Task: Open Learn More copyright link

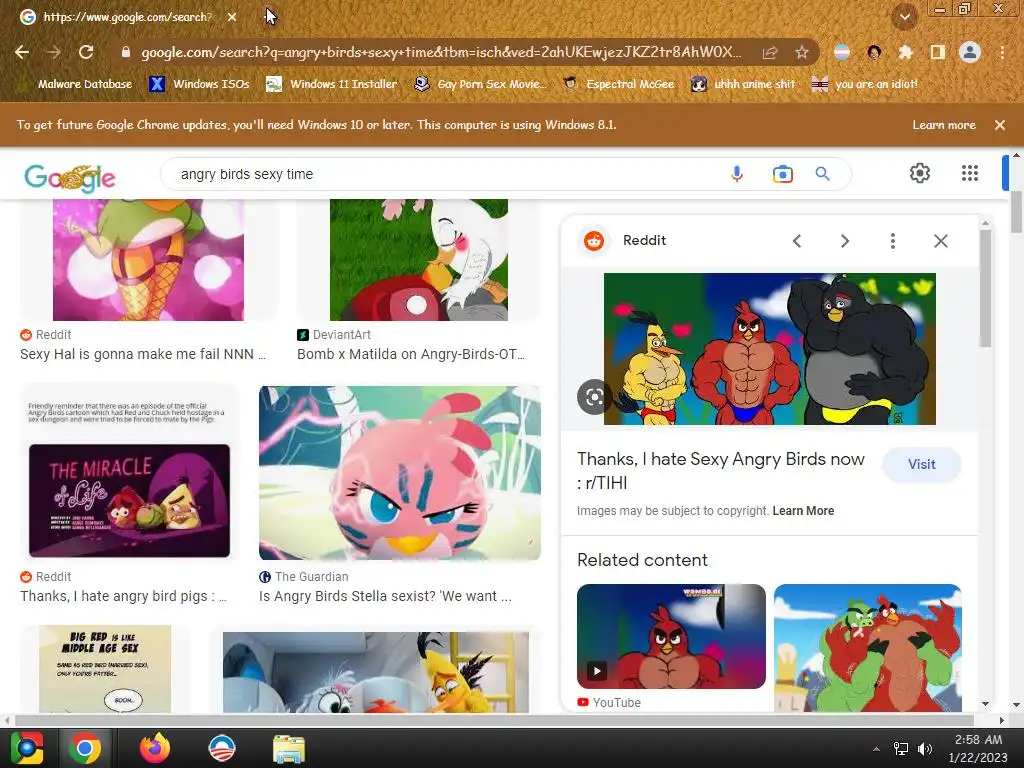Action: pos(803,511)
